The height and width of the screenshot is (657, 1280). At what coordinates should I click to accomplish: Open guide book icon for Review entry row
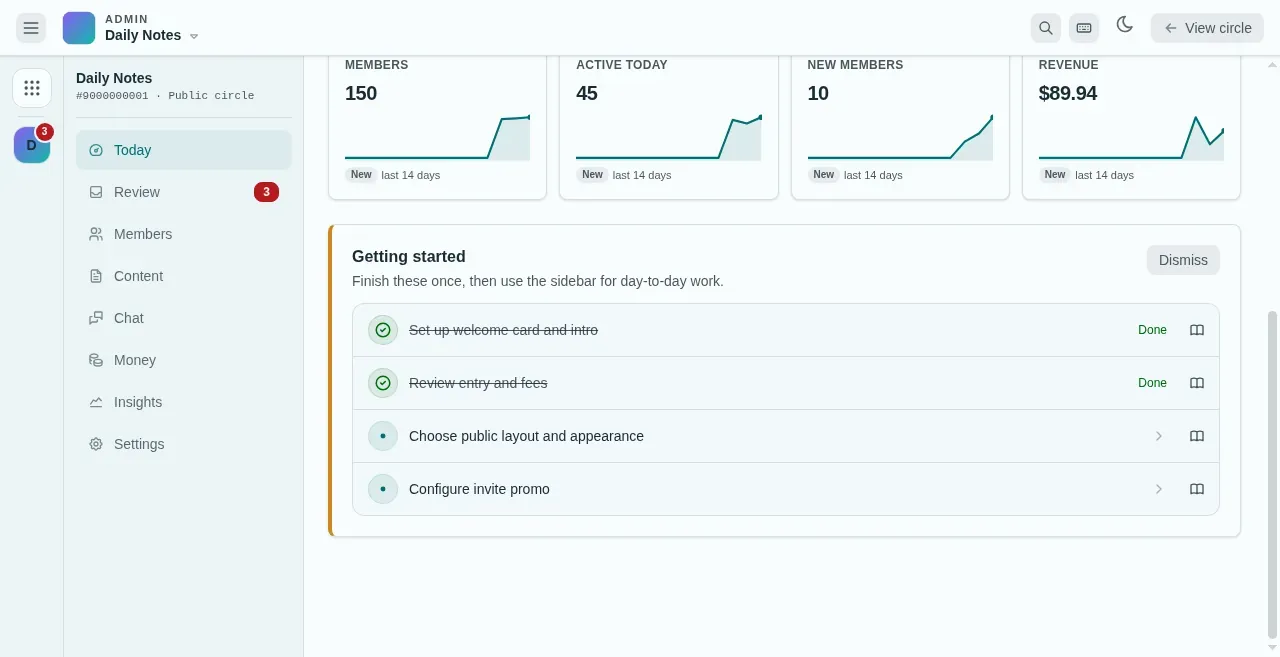1197,383
